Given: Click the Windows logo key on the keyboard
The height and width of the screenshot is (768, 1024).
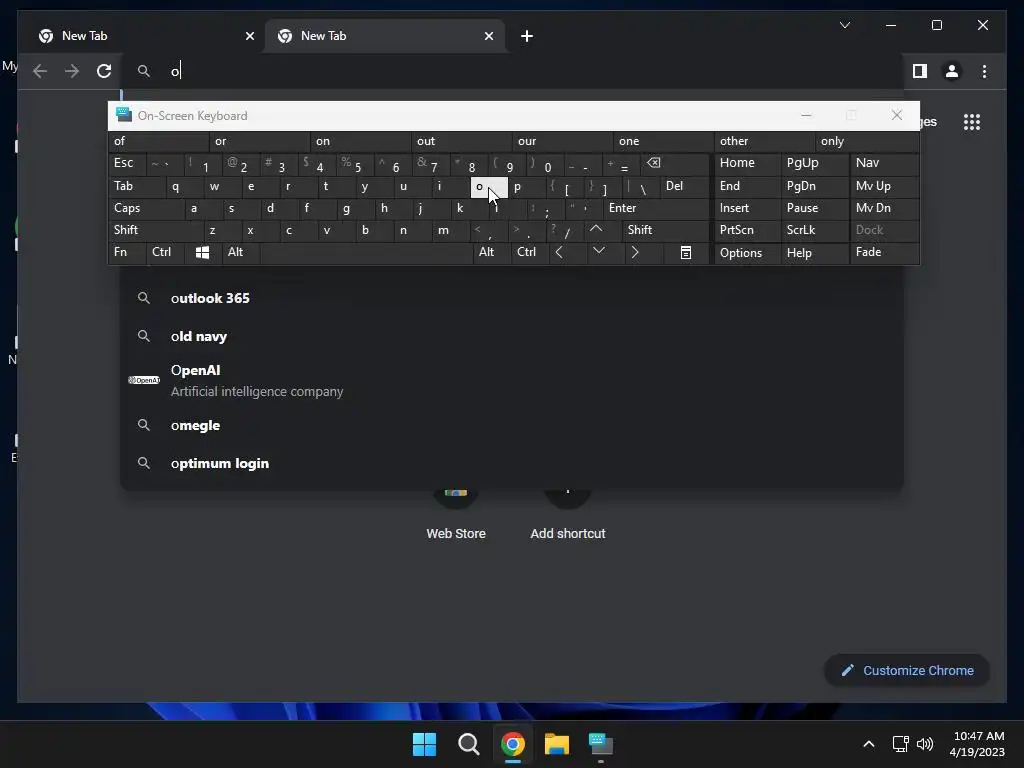Looking at the screenshot, I should (x=202, y=252).
